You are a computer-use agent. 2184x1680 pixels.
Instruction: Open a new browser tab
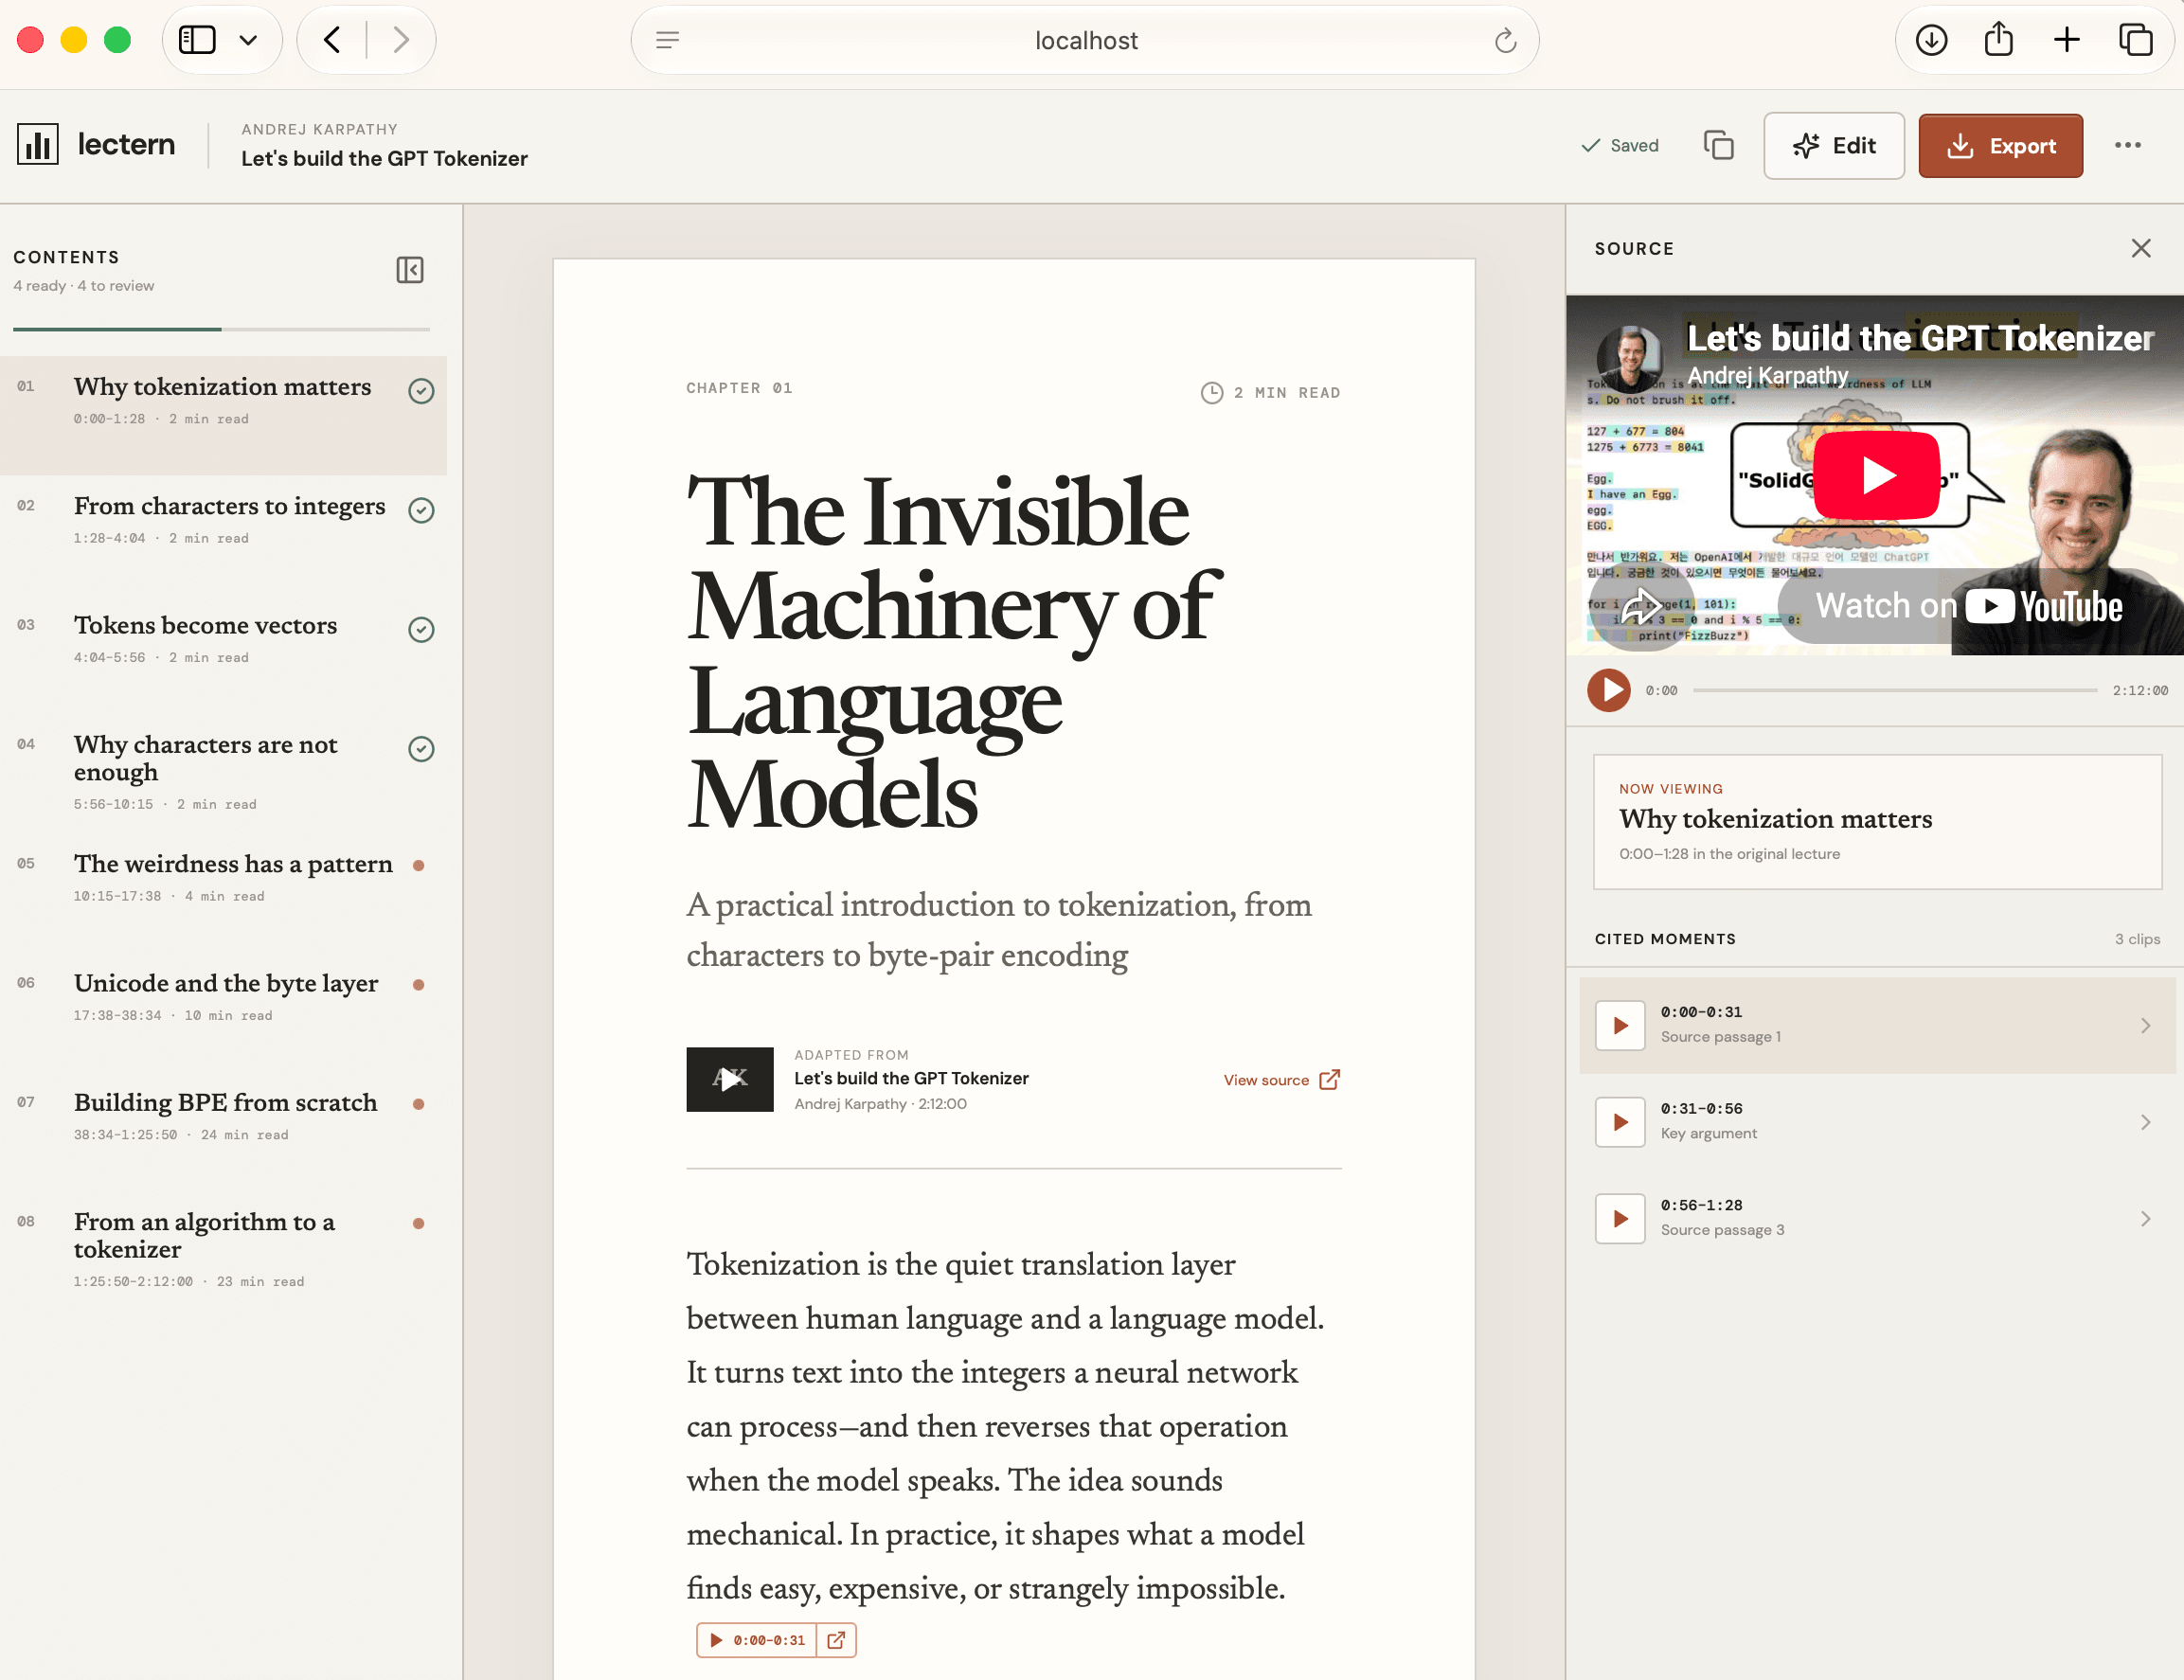(2066, 40)
